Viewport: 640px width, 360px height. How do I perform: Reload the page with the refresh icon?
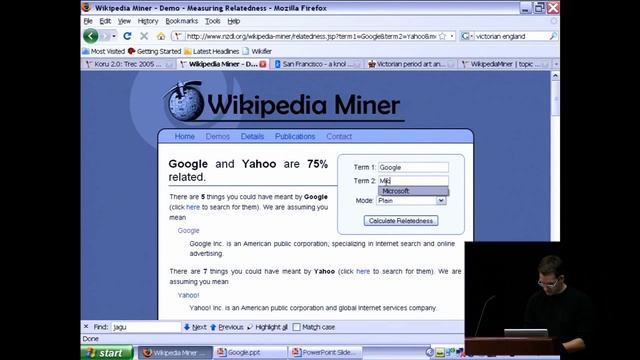point(127,36)
